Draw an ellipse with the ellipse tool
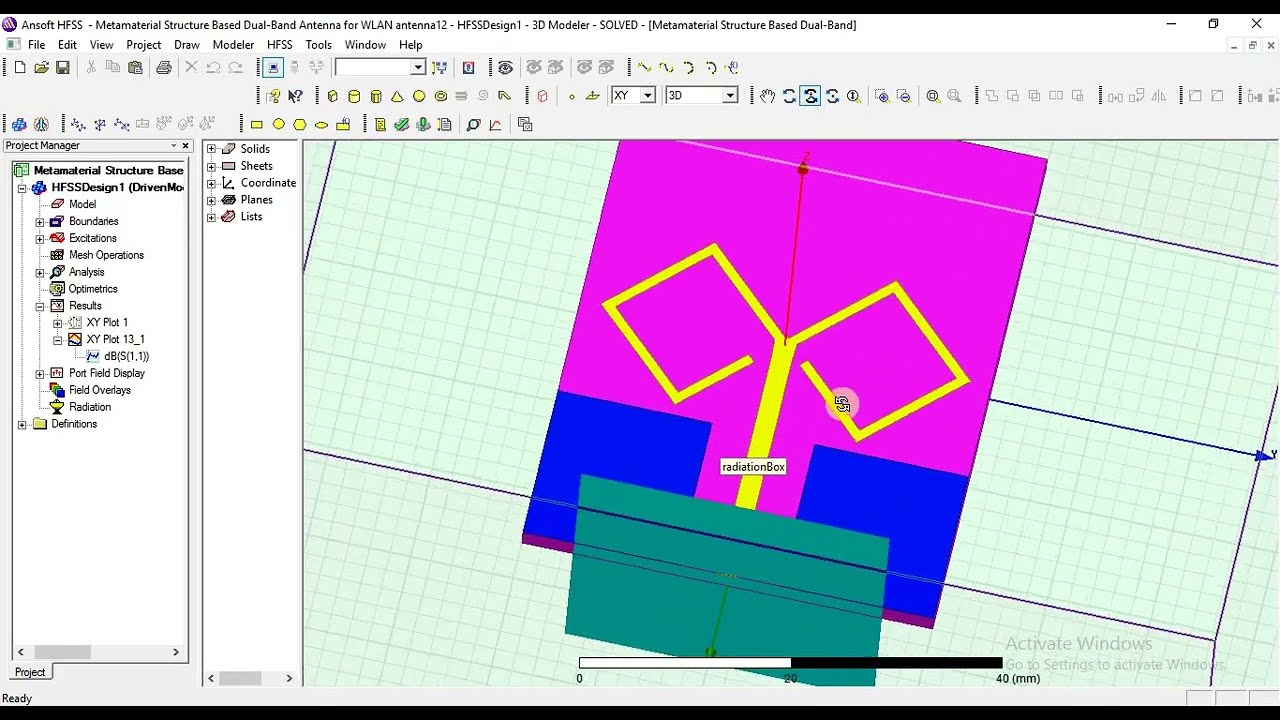Viewport: 1280px width, 720px height. pyautogui.click(x=321, y=125)
